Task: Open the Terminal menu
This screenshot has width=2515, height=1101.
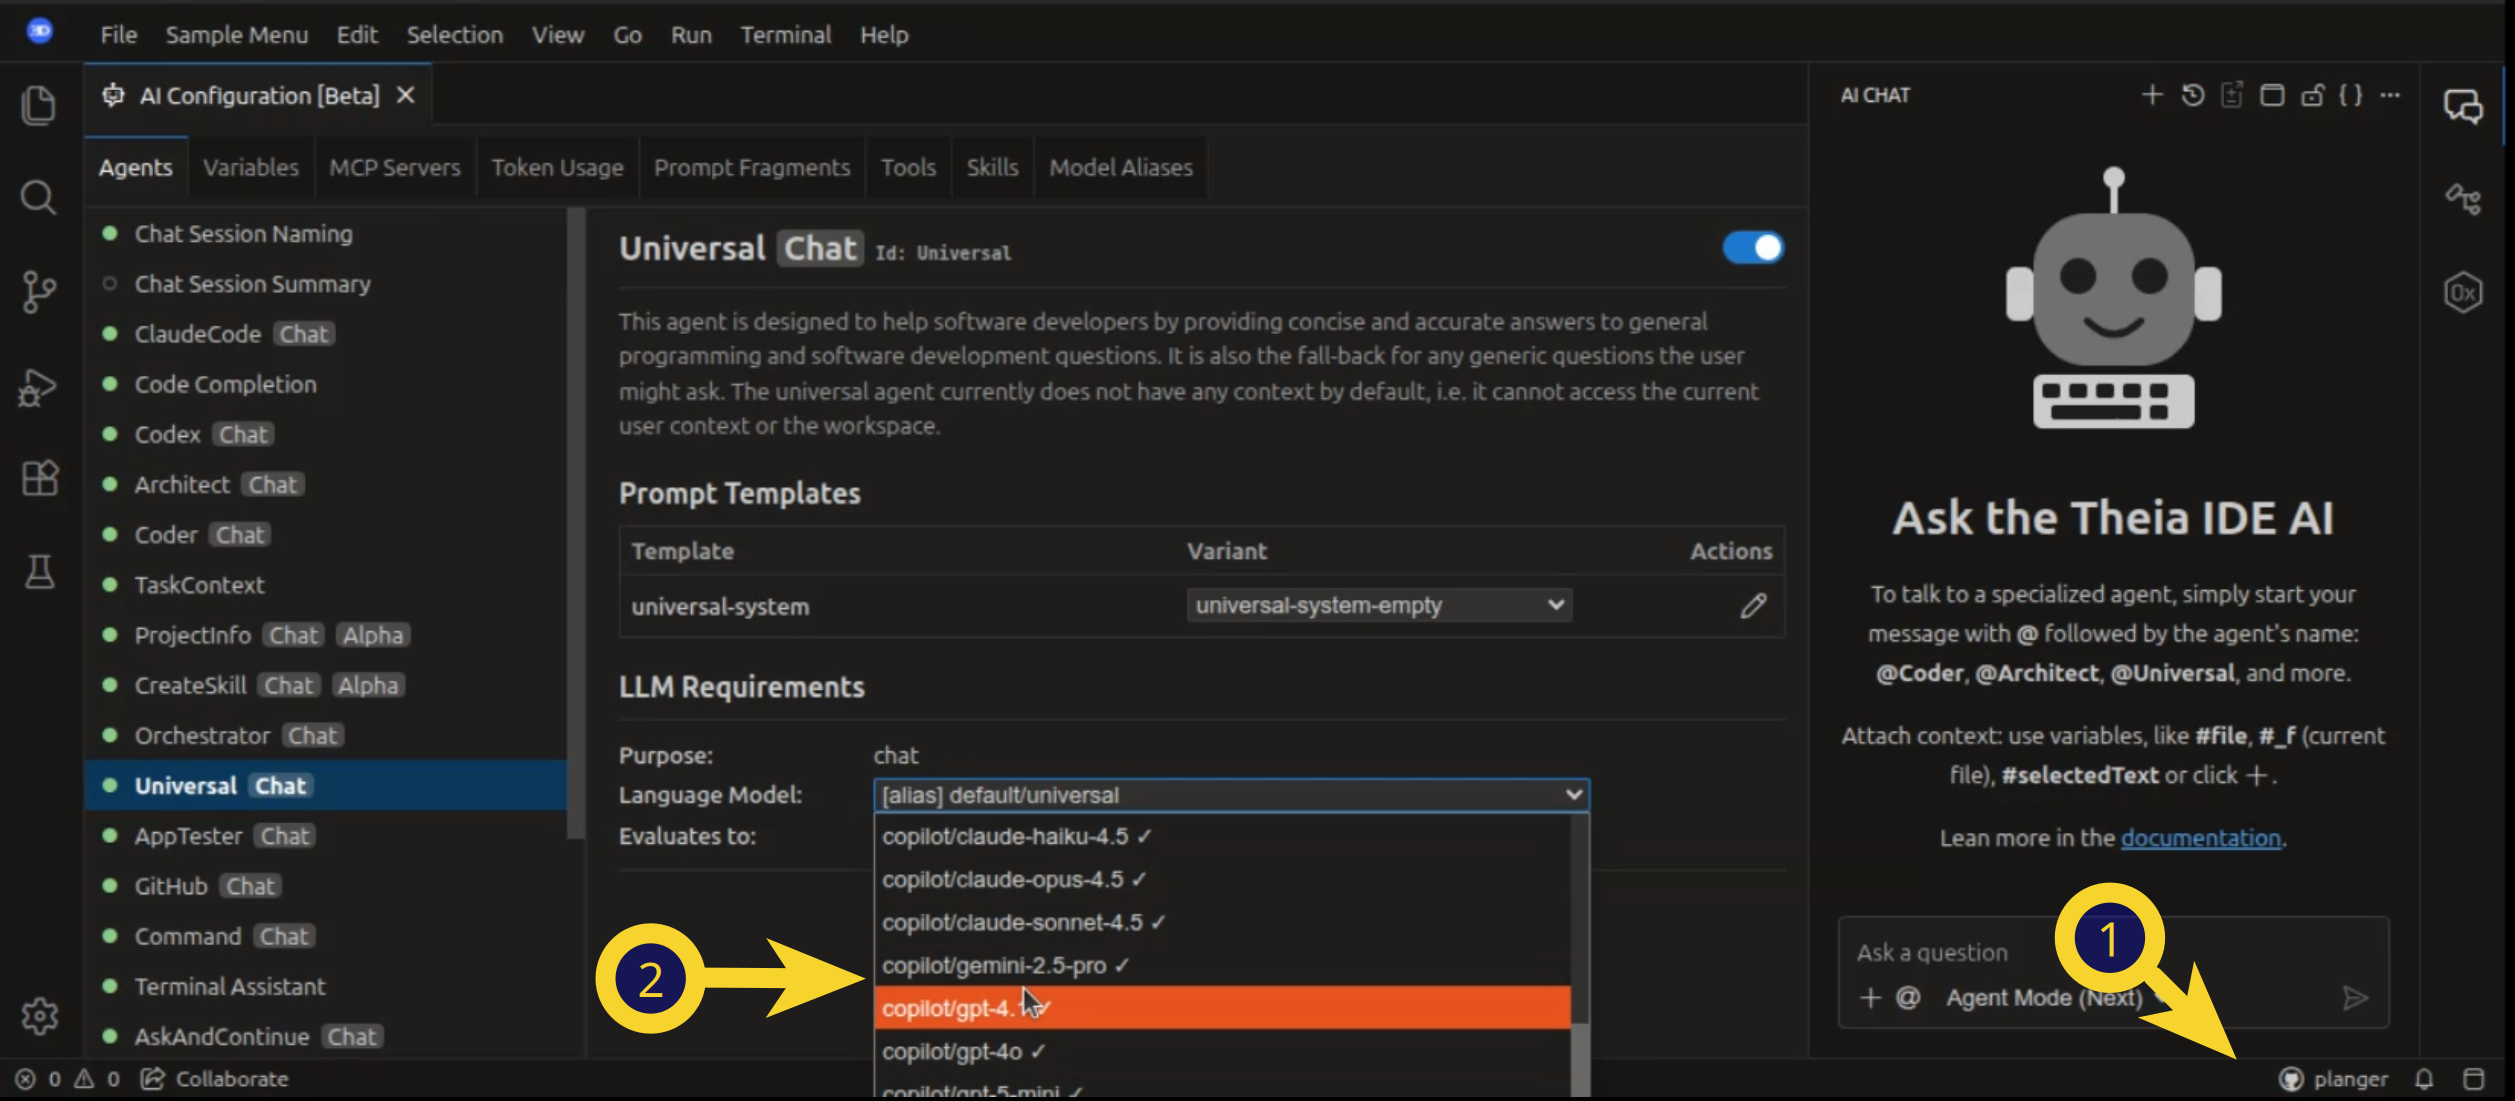Action: point(786,34)
